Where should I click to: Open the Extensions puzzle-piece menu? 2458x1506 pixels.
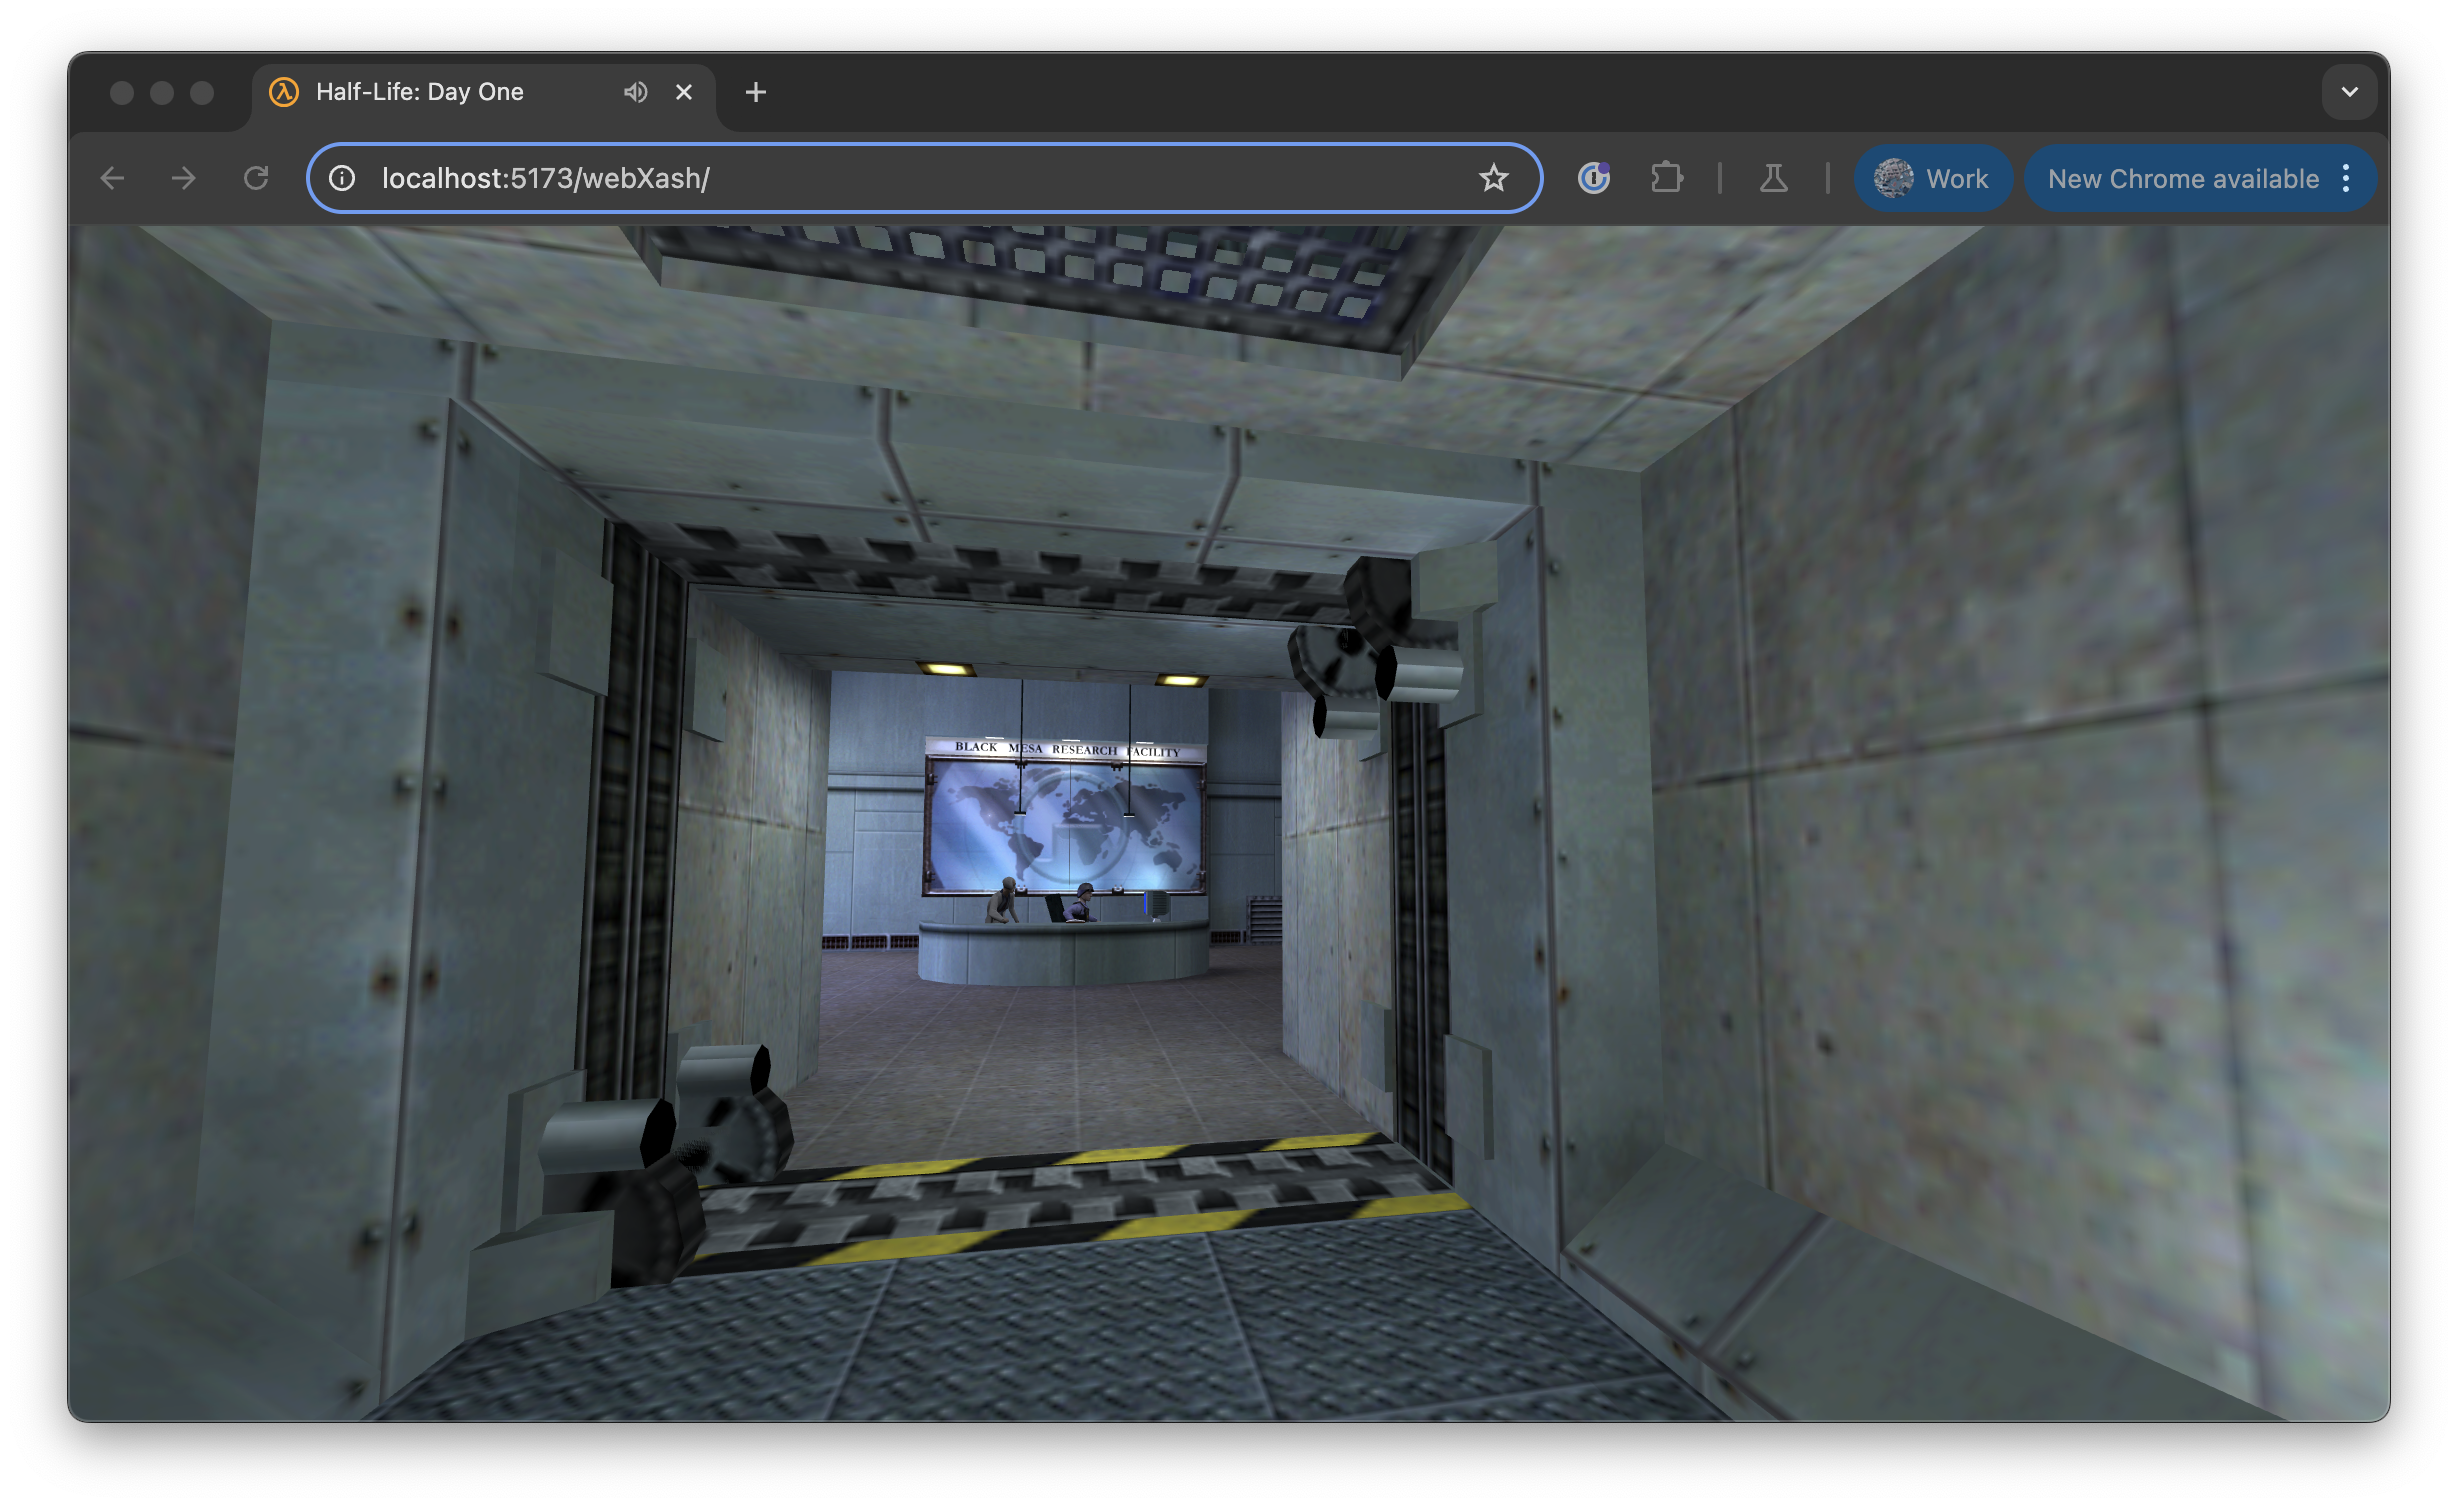[x=1666, y=179]
